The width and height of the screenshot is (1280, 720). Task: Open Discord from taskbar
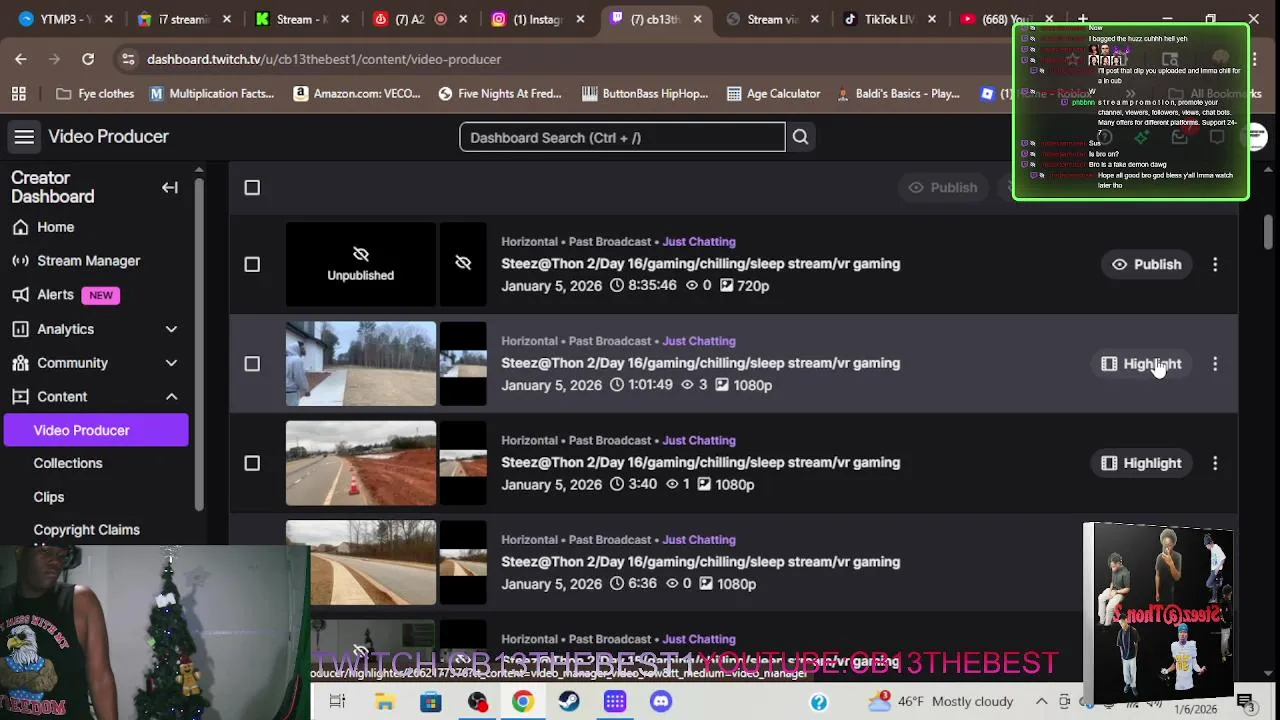point(661,702)
